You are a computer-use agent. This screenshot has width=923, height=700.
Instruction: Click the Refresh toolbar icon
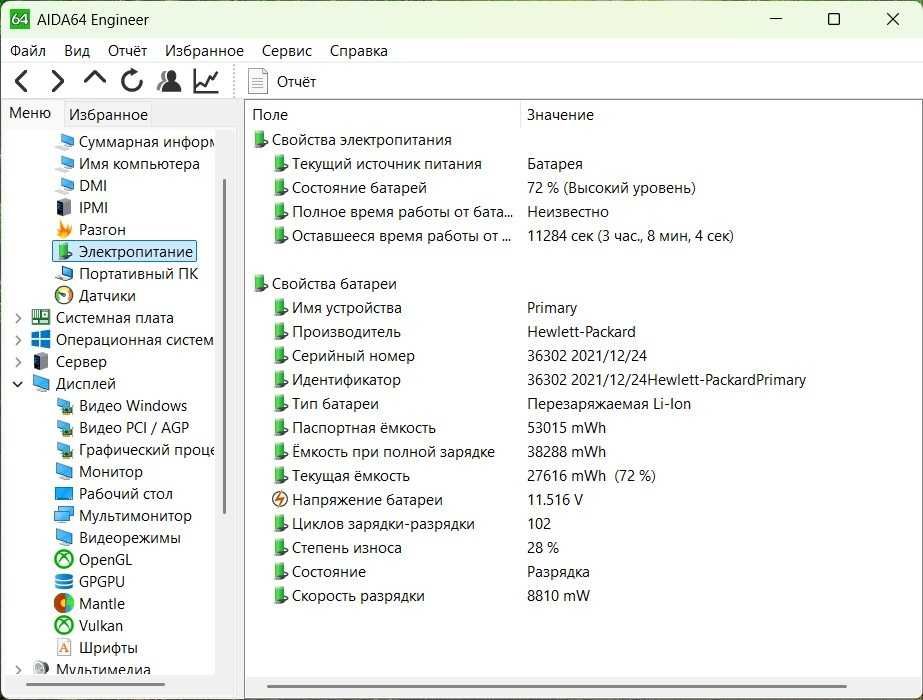coord(132,81)
